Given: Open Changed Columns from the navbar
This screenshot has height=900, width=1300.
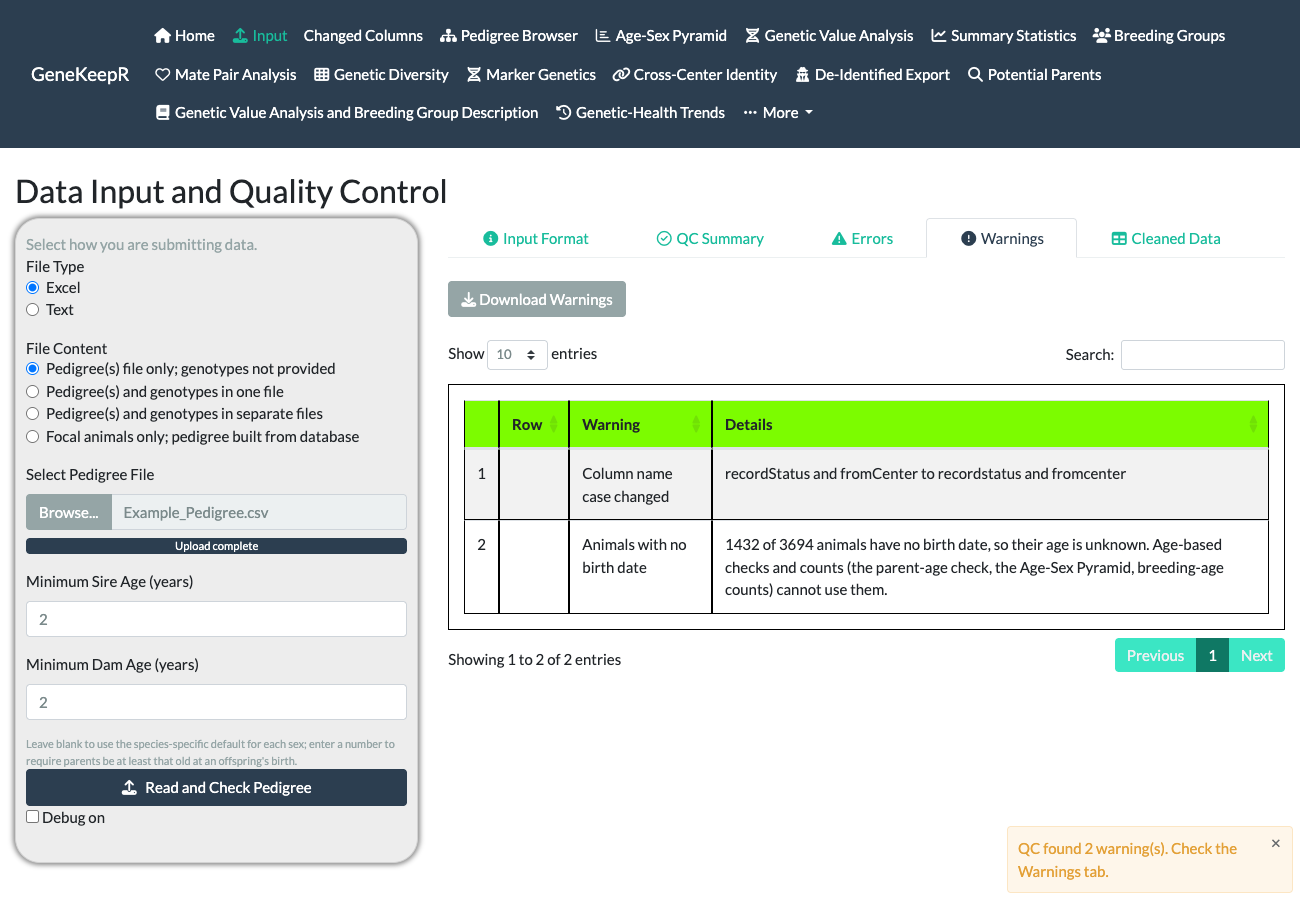Looking at the screenshot, I should click(363, 35).
